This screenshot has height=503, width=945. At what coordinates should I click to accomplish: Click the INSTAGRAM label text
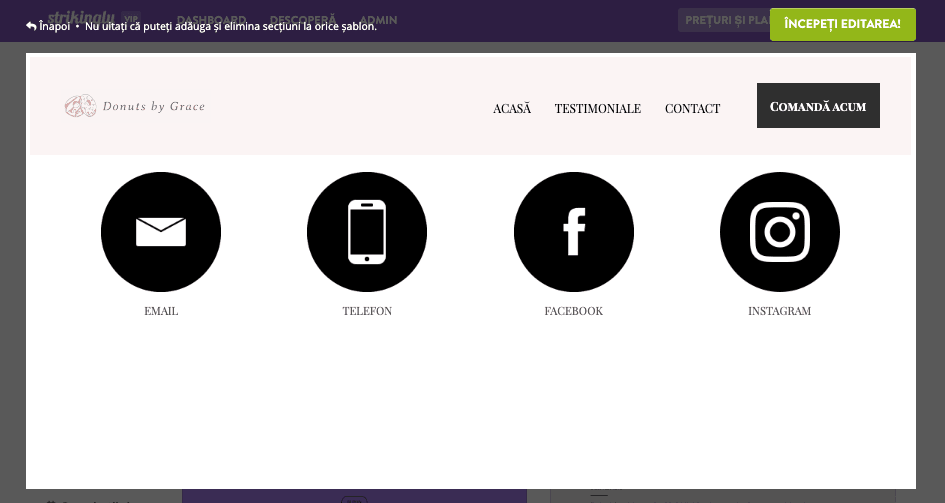click(x=779, y=311)
